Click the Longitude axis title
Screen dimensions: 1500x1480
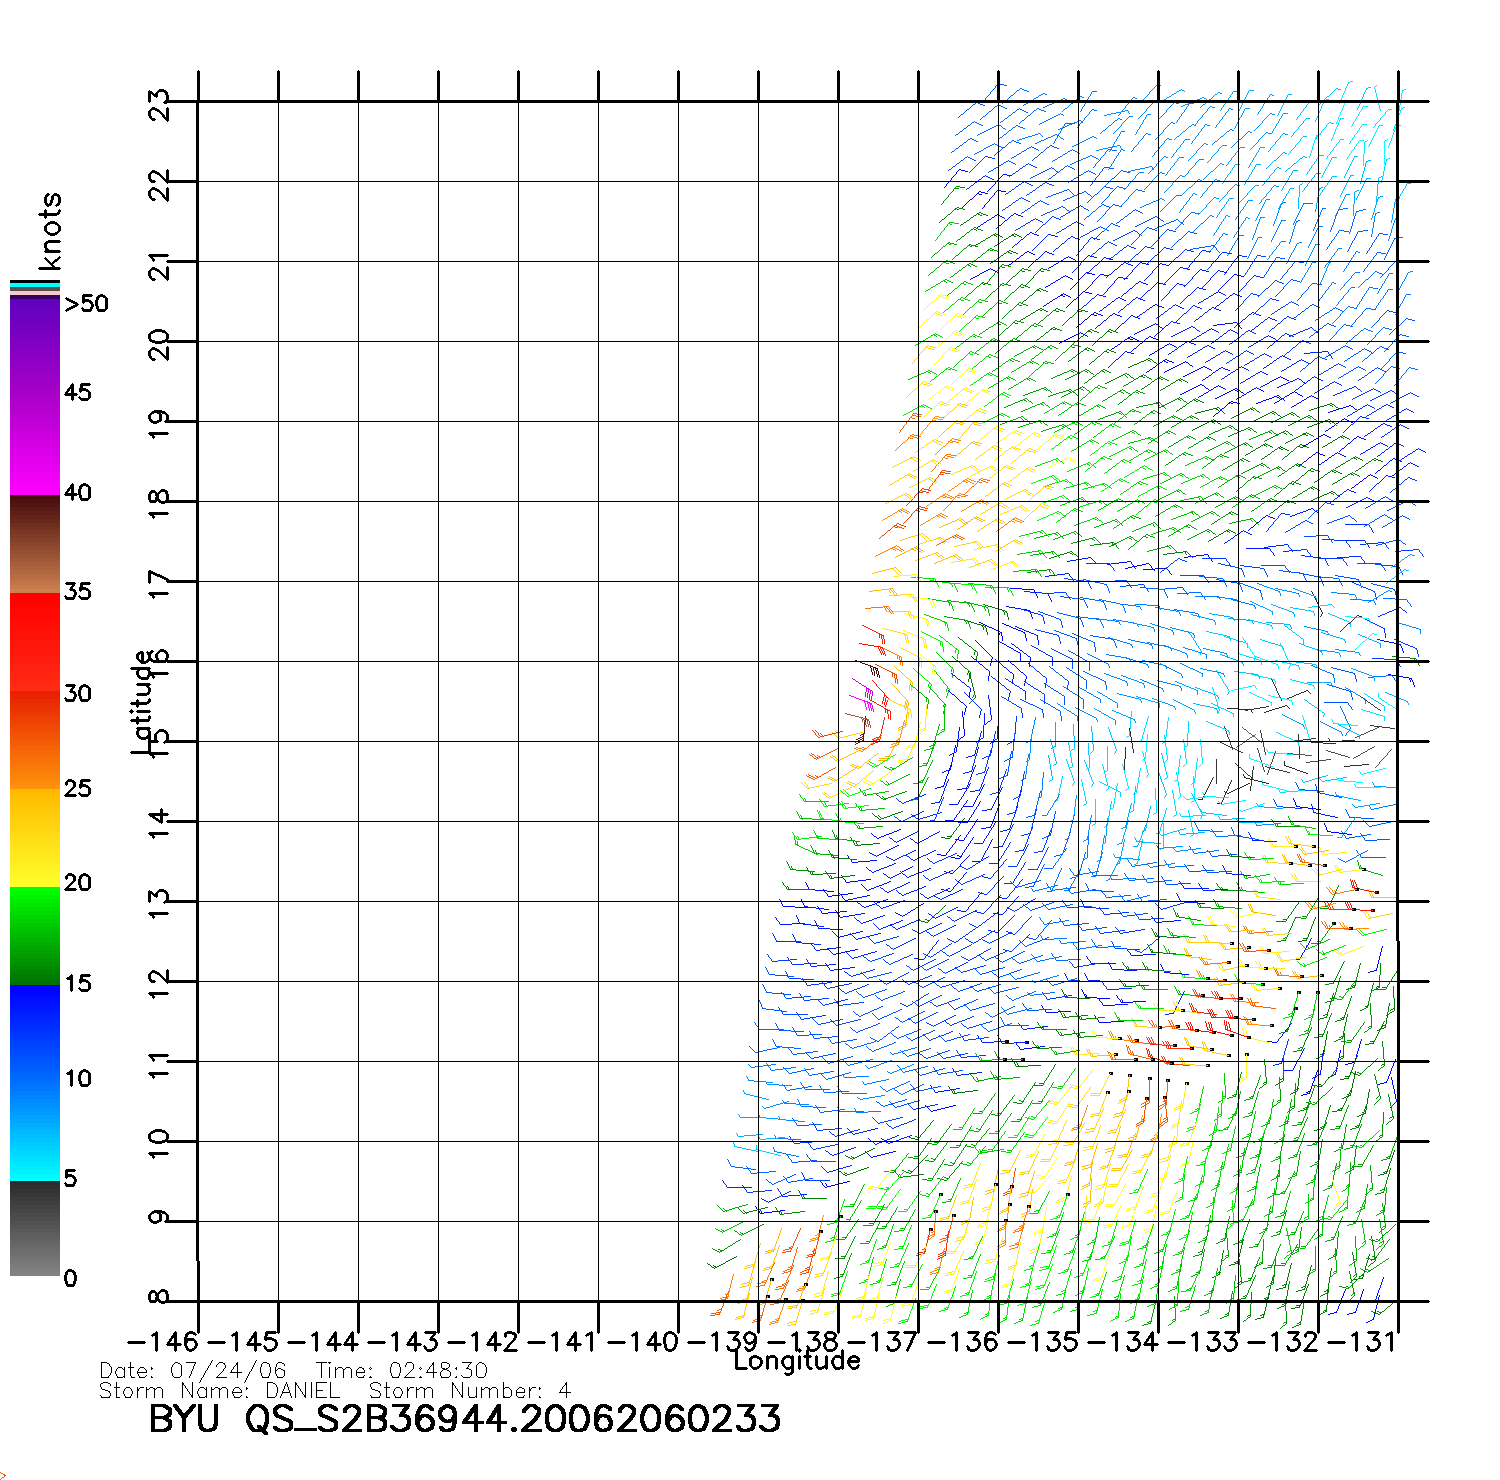click(796, 1361)
